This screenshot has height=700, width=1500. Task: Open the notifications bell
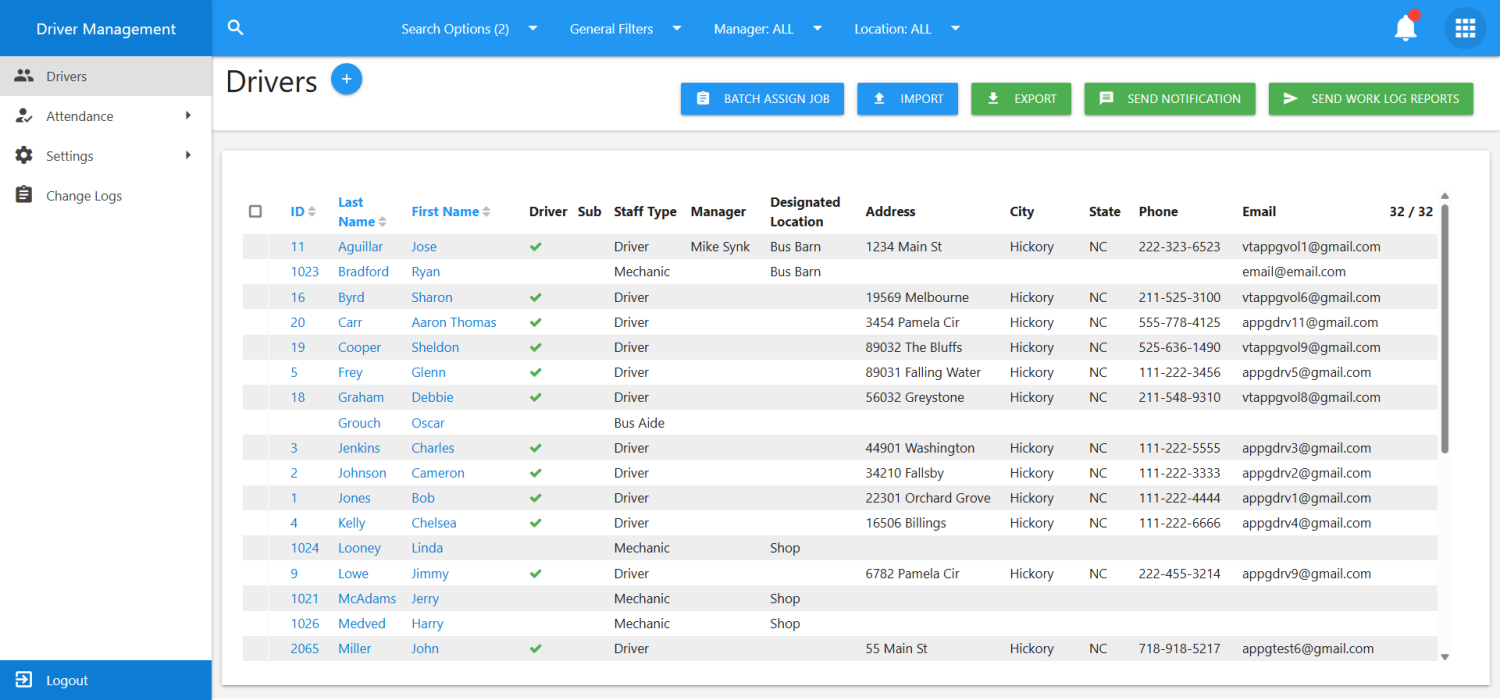(x=1405, y=29)
